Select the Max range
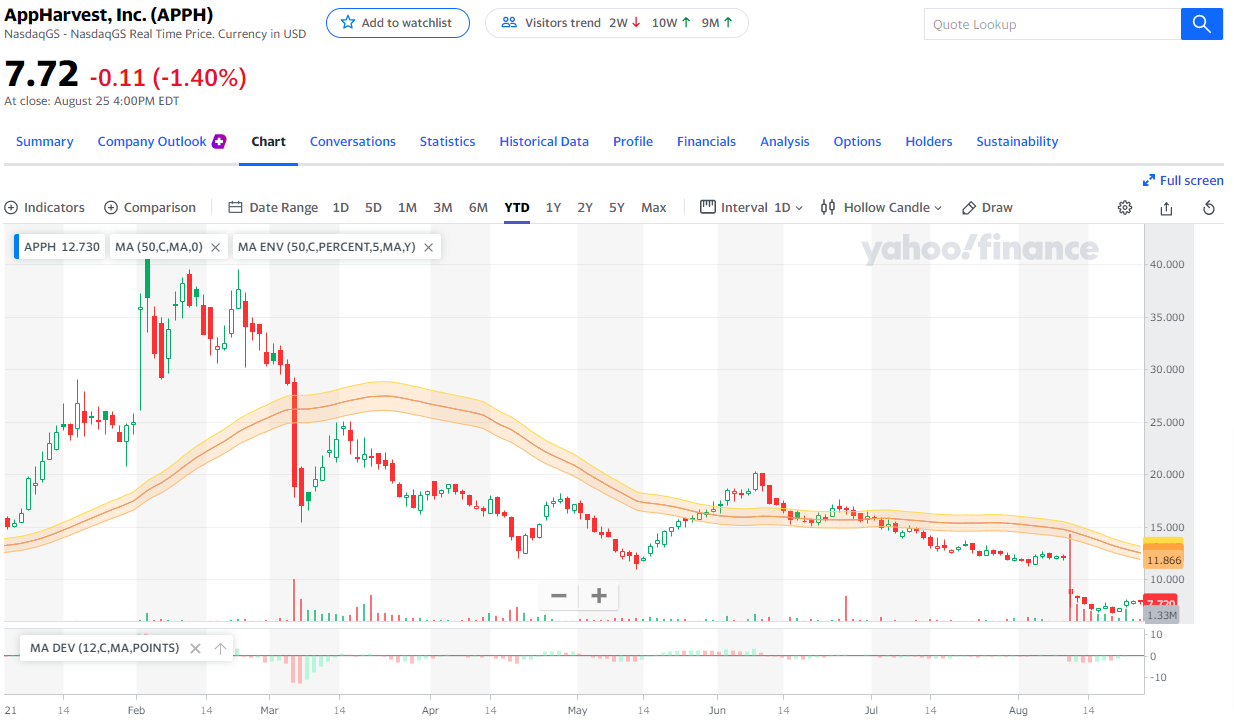The image size is (1234, 728). [x=654, y=208]
